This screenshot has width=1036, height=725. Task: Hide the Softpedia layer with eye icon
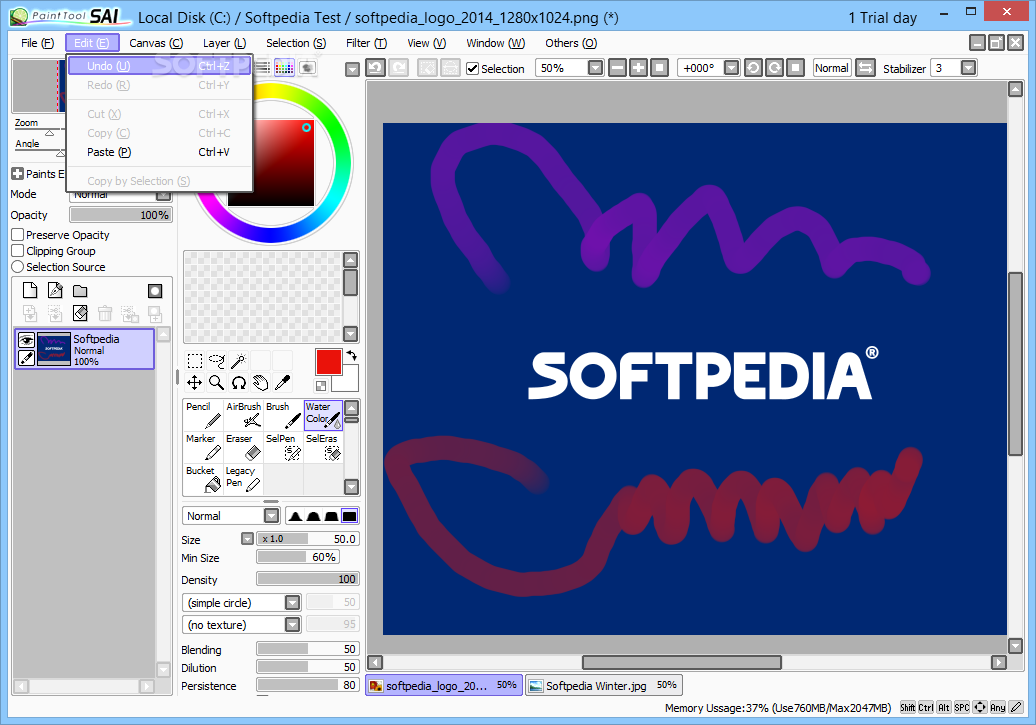(26, 340)
